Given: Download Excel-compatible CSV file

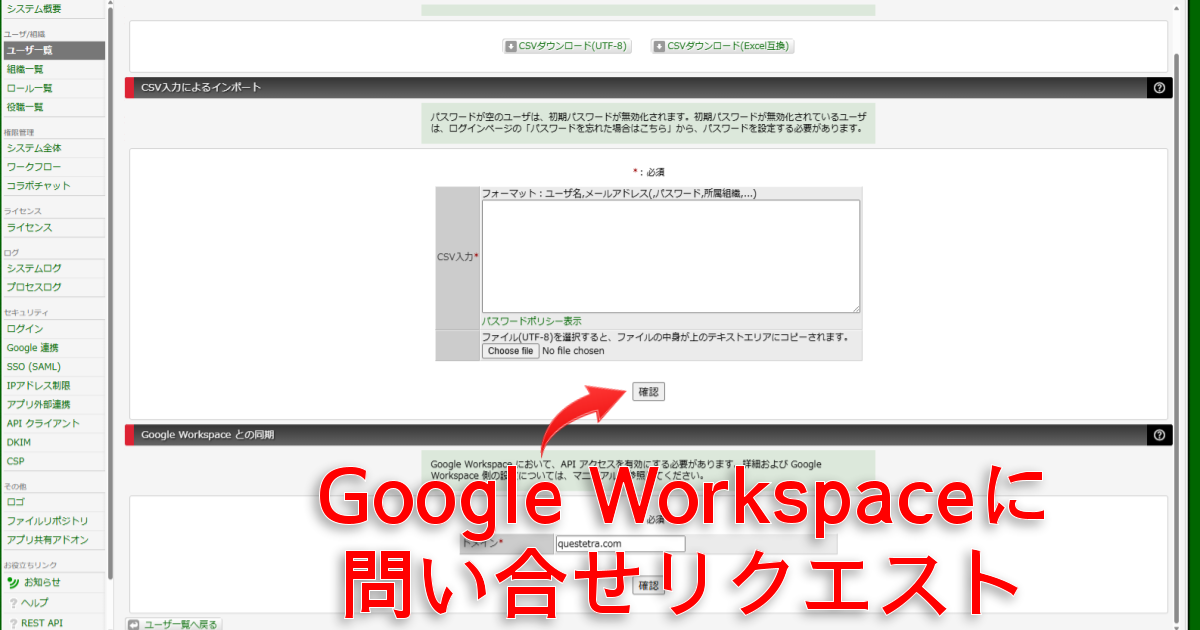Looking at the screenshot, I should 722,46.
